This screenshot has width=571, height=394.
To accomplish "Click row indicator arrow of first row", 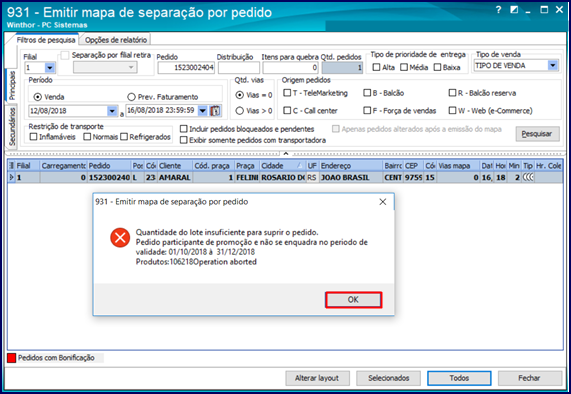I will pyautogui.click(x=11, y=177).
